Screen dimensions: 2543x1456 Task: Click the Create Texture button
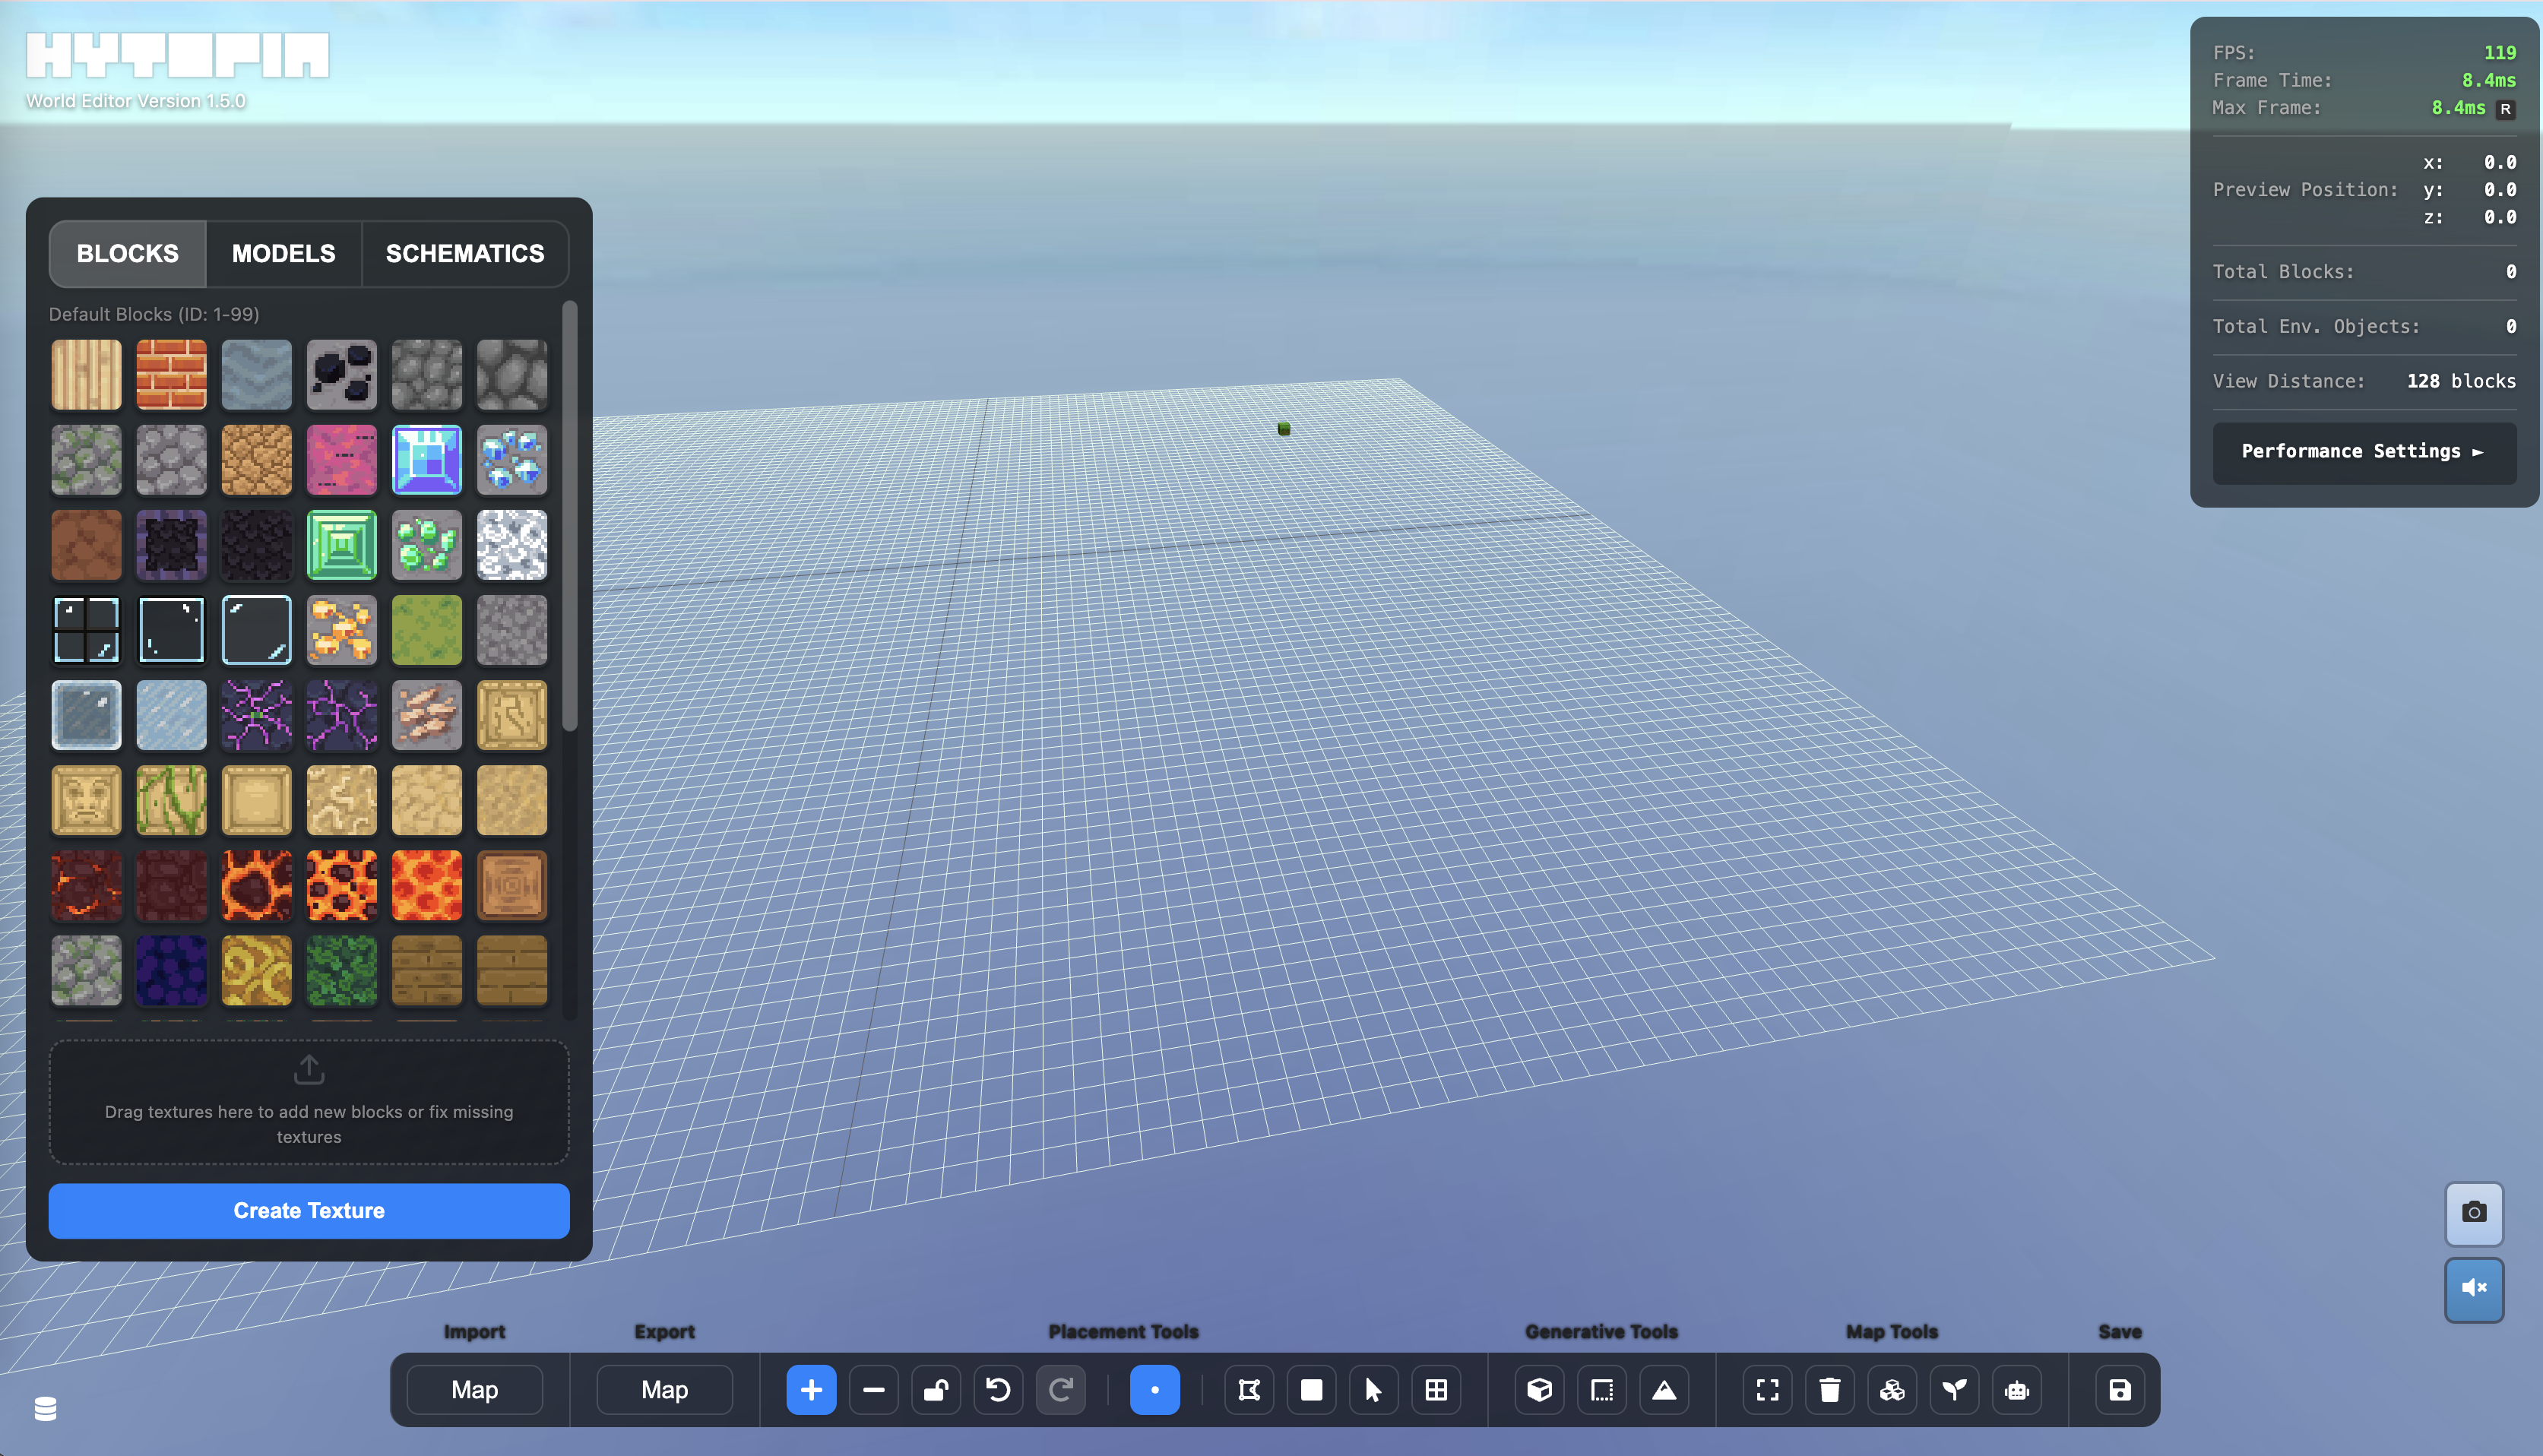tap(308, 1210)
